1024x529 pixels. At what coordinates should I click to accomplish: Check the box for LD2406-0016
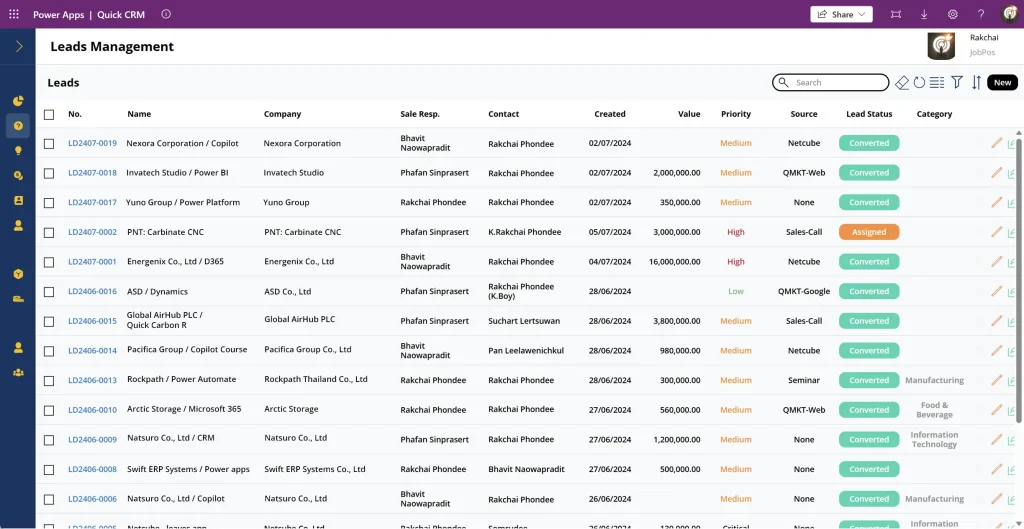(x=49, y=292)
